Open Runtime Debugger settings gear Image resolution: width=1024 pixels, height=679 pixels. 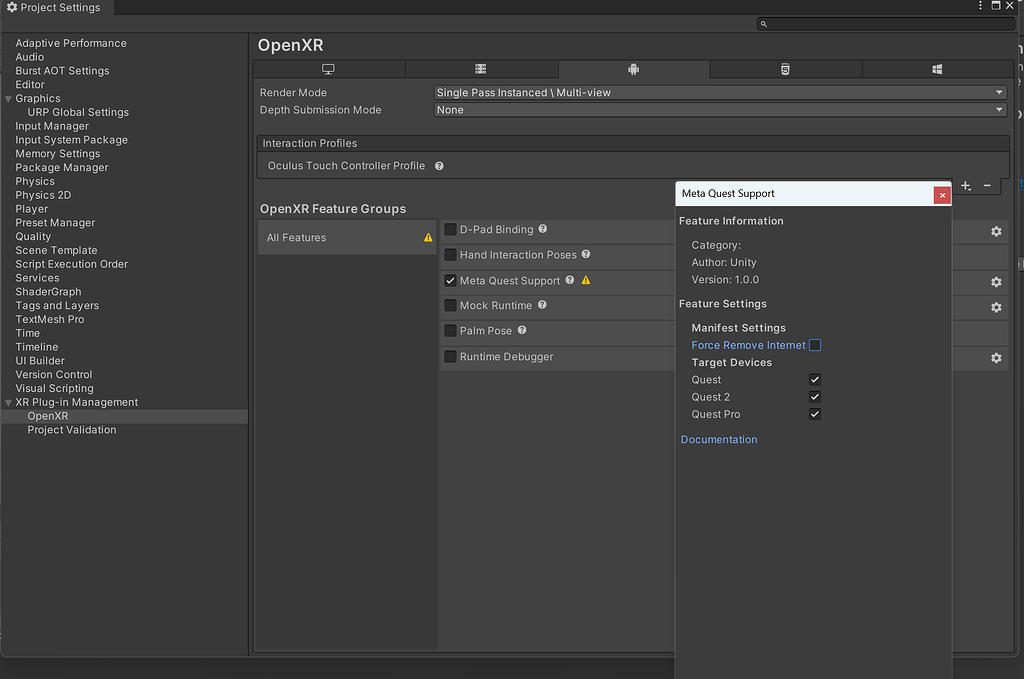coord(996,357)
